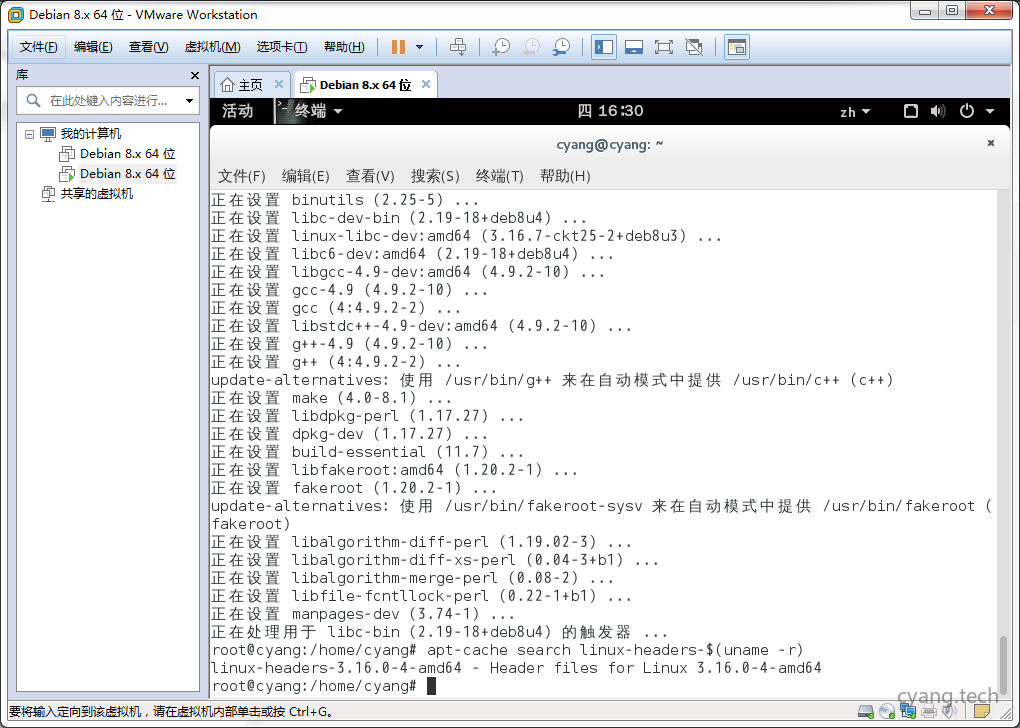Toggle the console view display
Image resolution: width=1020 pixels, height=728 pixels.
[633, 46]
